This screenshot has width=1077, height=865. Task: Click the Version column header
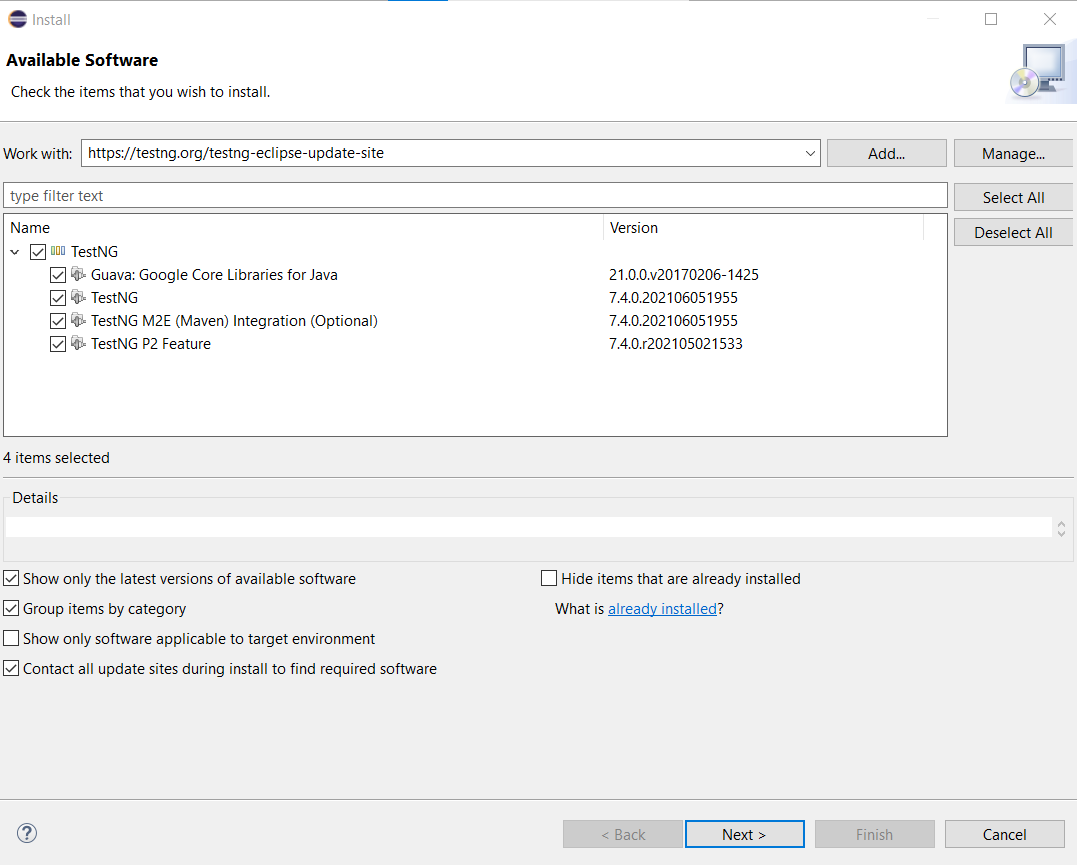pos(762,228)
